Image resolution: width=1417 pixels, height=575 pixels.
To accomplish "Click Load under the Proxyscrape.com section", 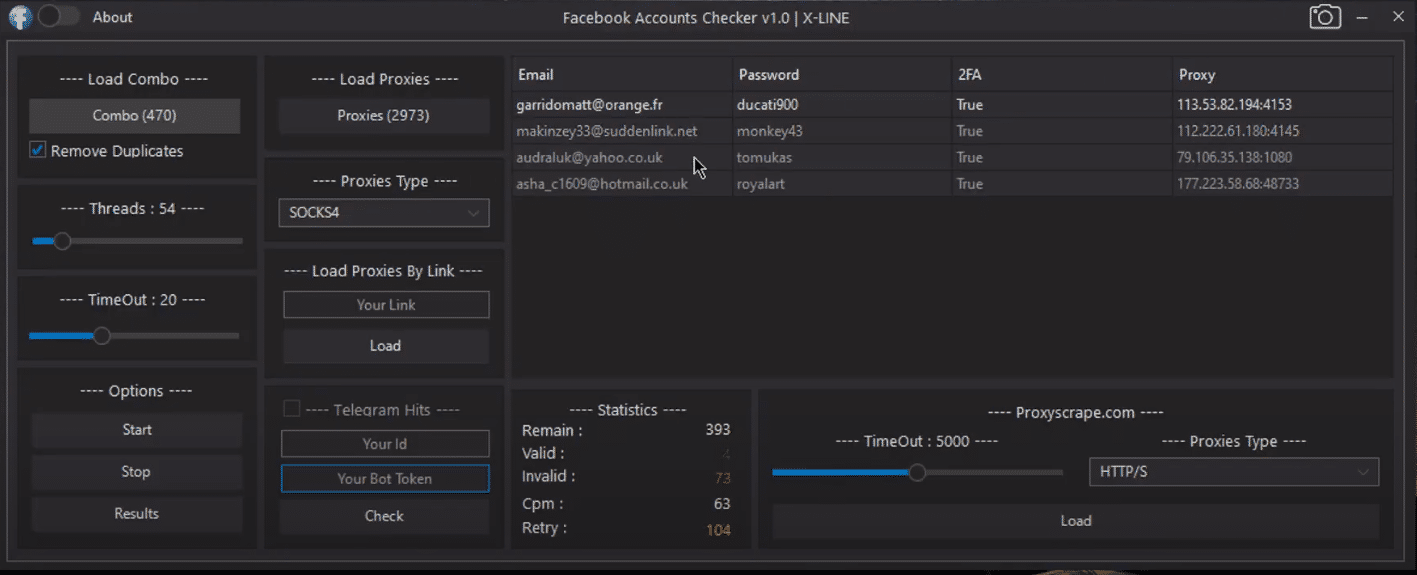I will (1076, 521).
